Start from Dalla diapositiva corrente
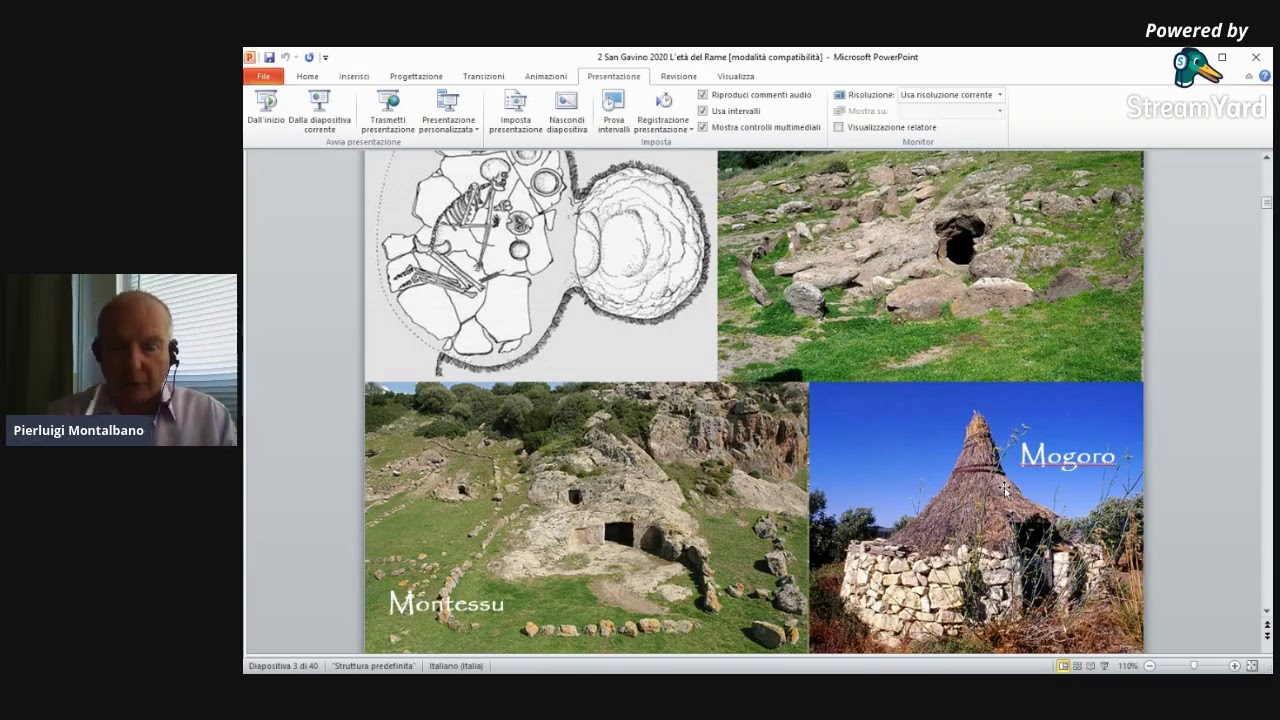 point(319,111)
